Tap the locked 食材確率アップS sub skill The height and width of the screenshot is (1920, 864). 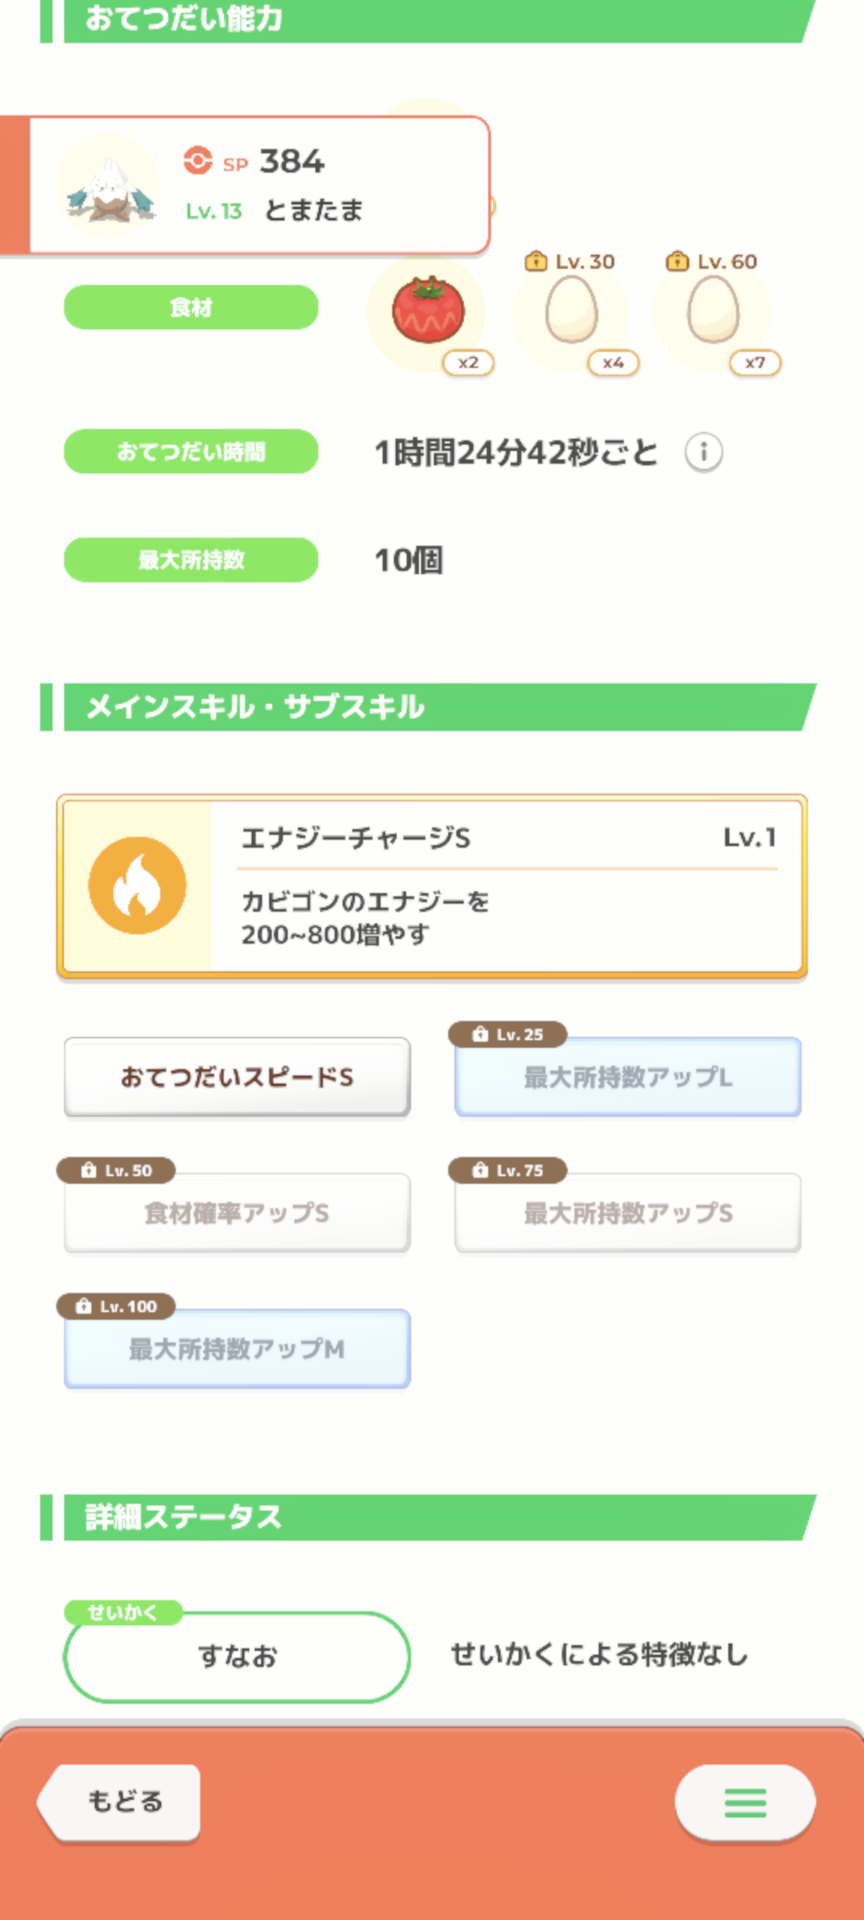coord(237,1213)
